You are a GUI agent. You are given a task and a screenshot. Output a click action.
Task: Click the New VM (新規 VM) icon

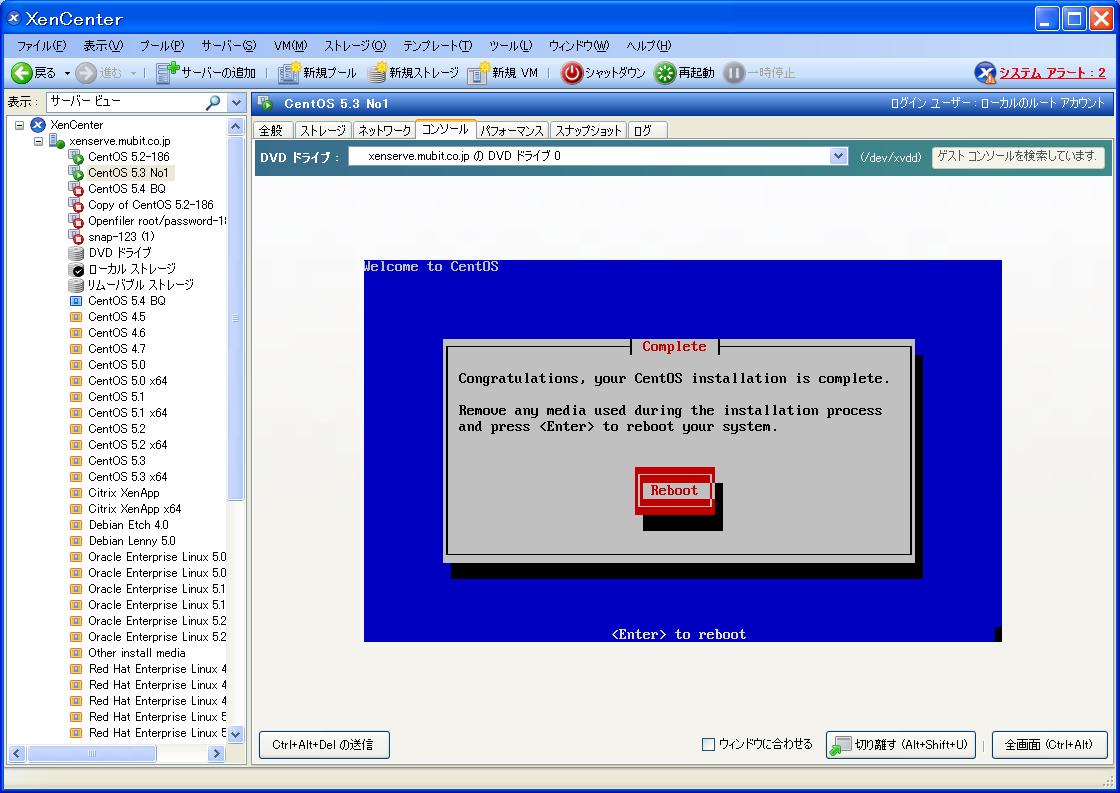pyautogui.click(x=478, y=72)
